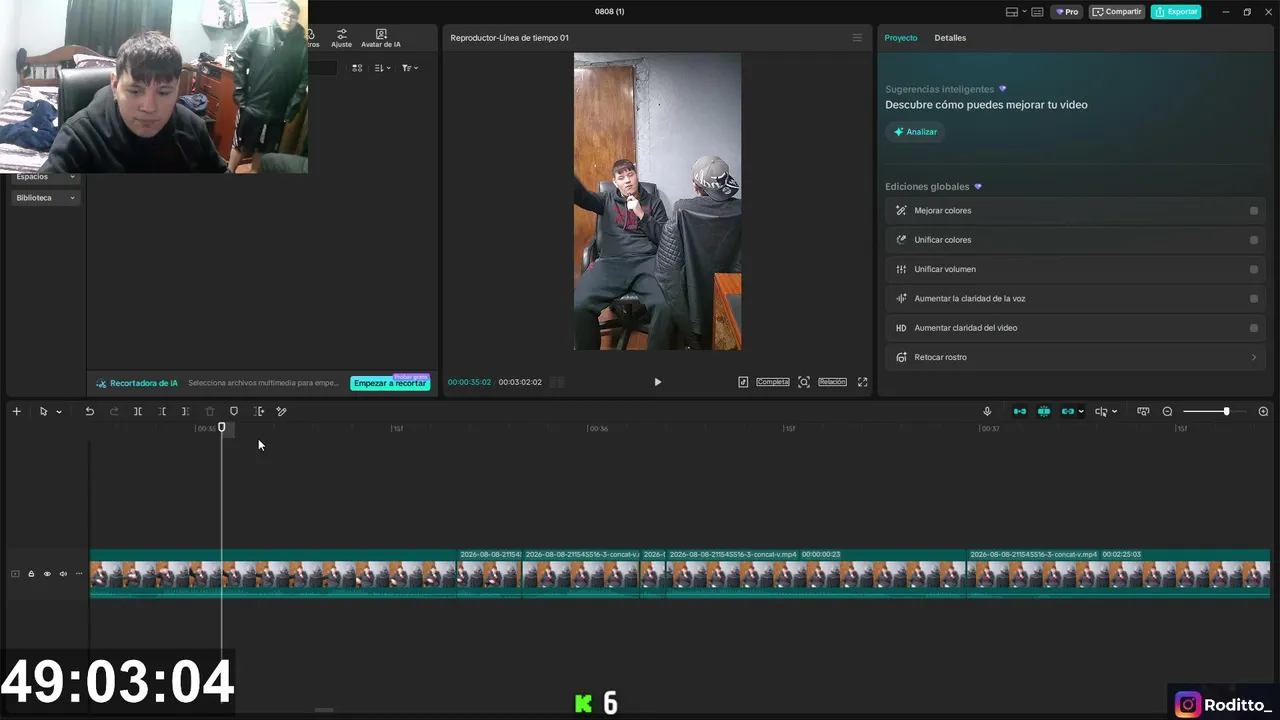Switch to the Proyecto tab
This screenshot has width=1280, height=720.
[900, 38]
